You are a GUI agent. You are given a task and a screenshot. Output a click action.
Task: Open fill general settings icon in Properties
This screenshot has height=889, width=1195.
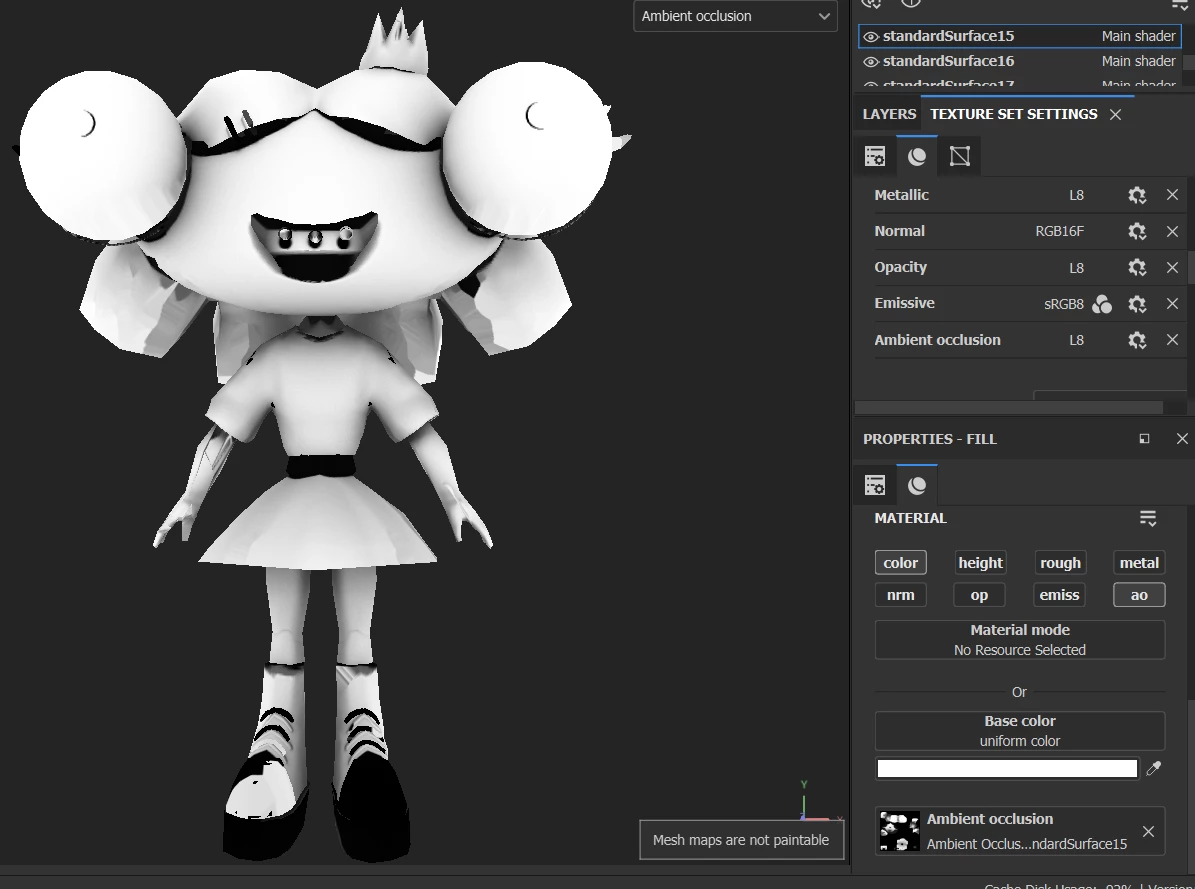click(875, 485)
